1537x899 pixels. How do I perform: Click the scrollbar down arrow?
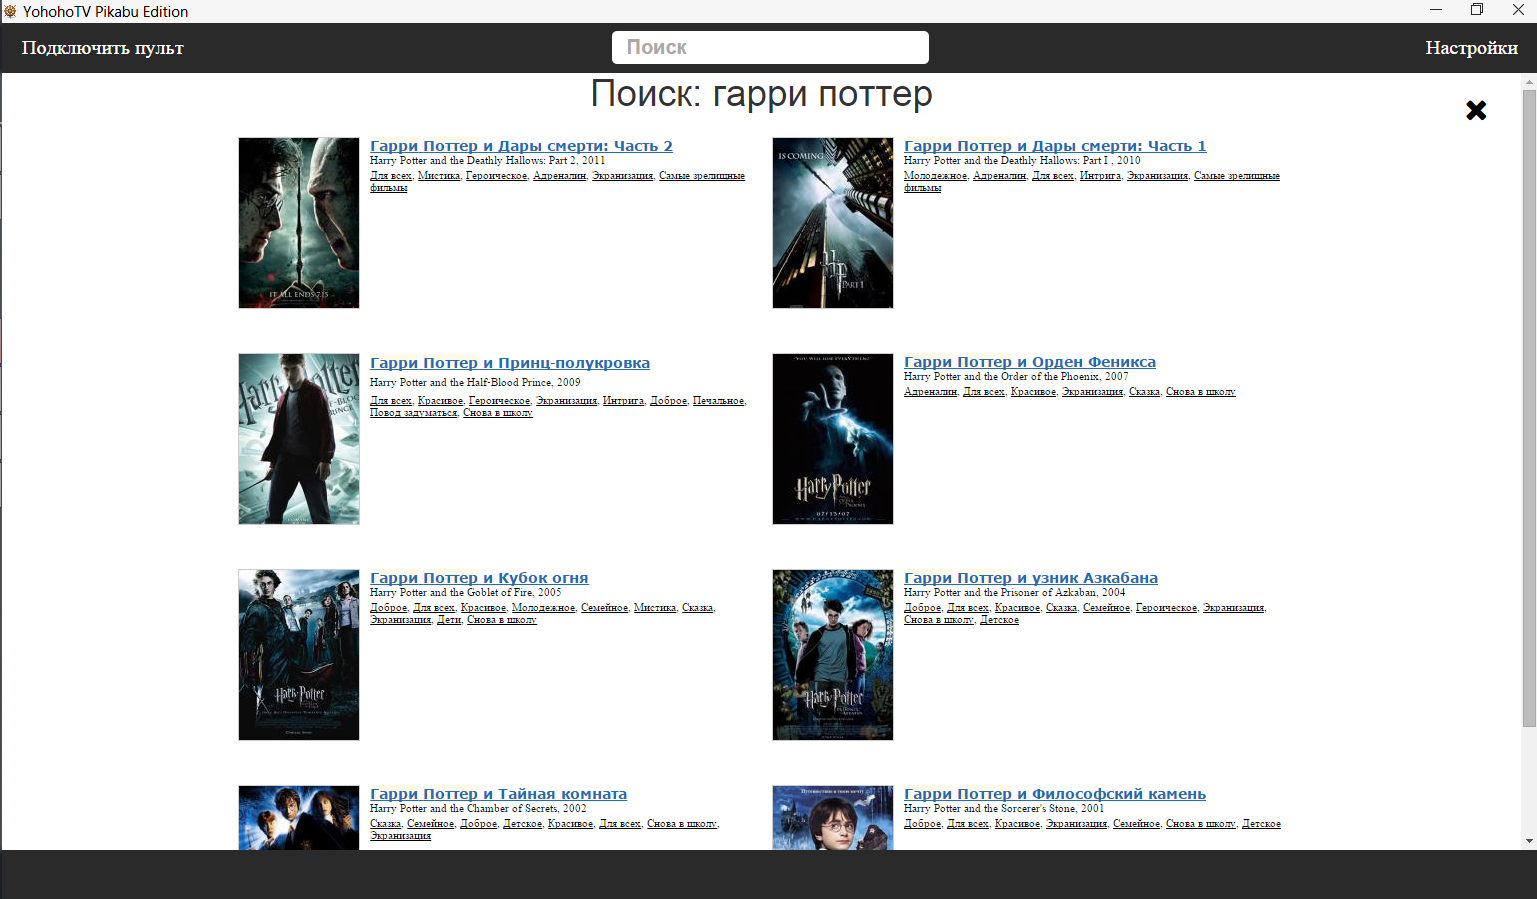point(1529,841)
